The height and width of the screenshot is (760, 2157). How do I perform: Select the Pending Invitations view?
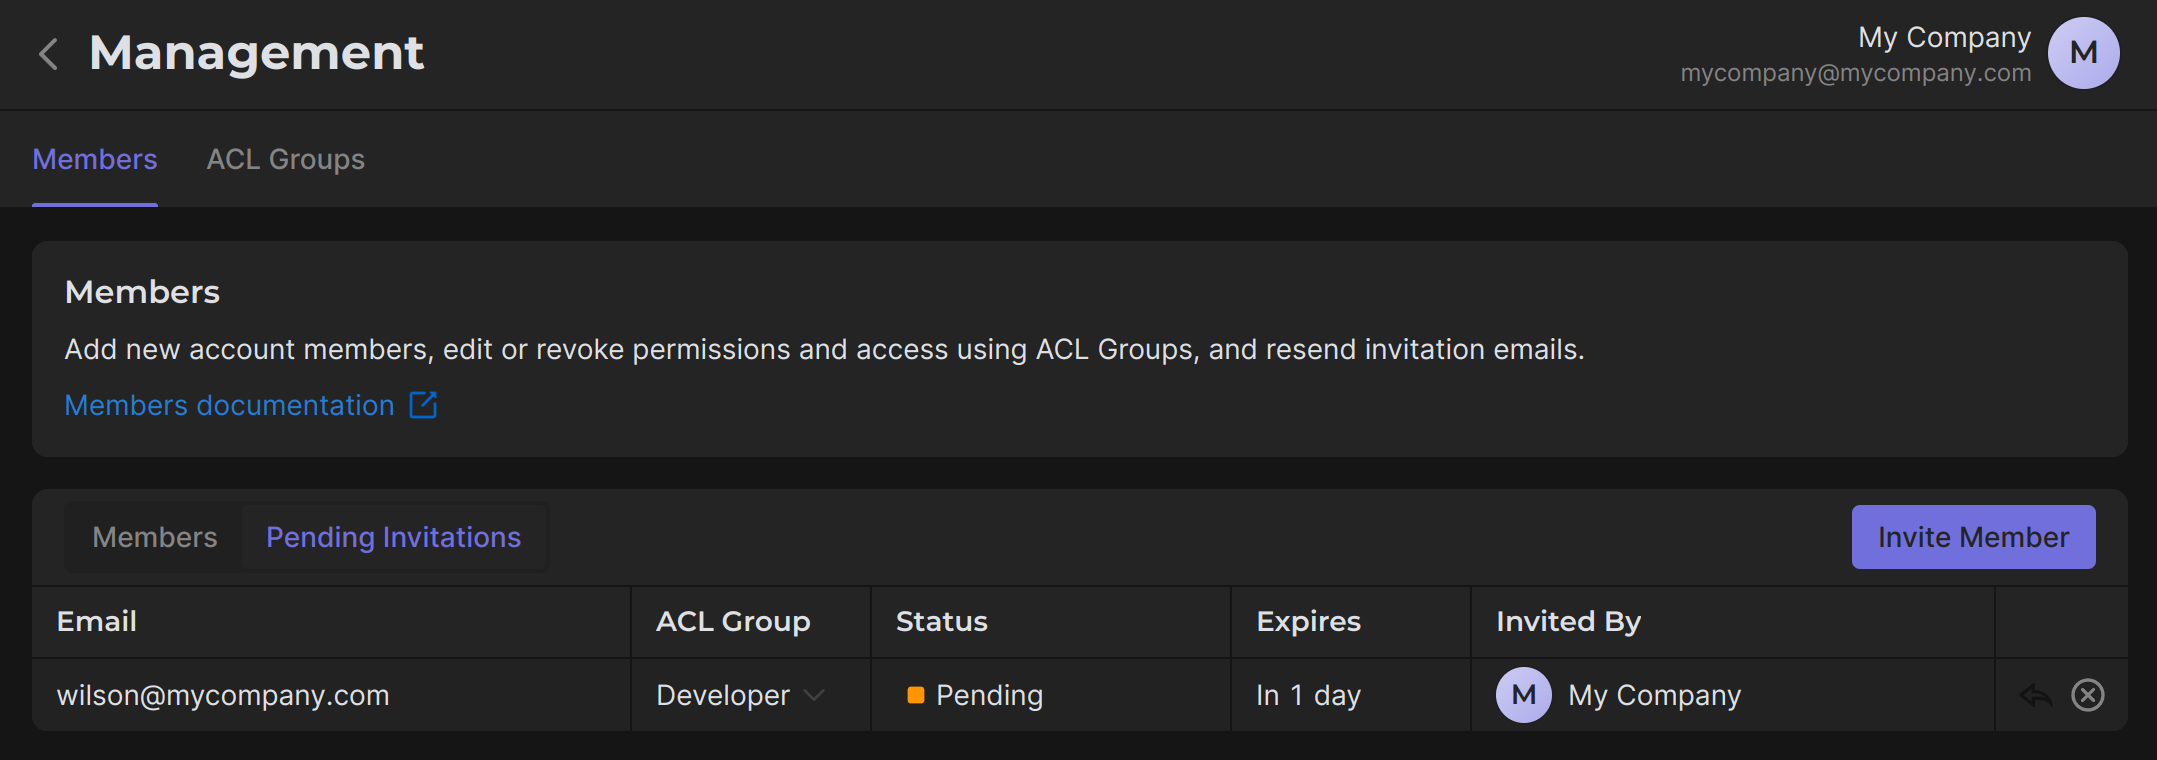point(393,537)
